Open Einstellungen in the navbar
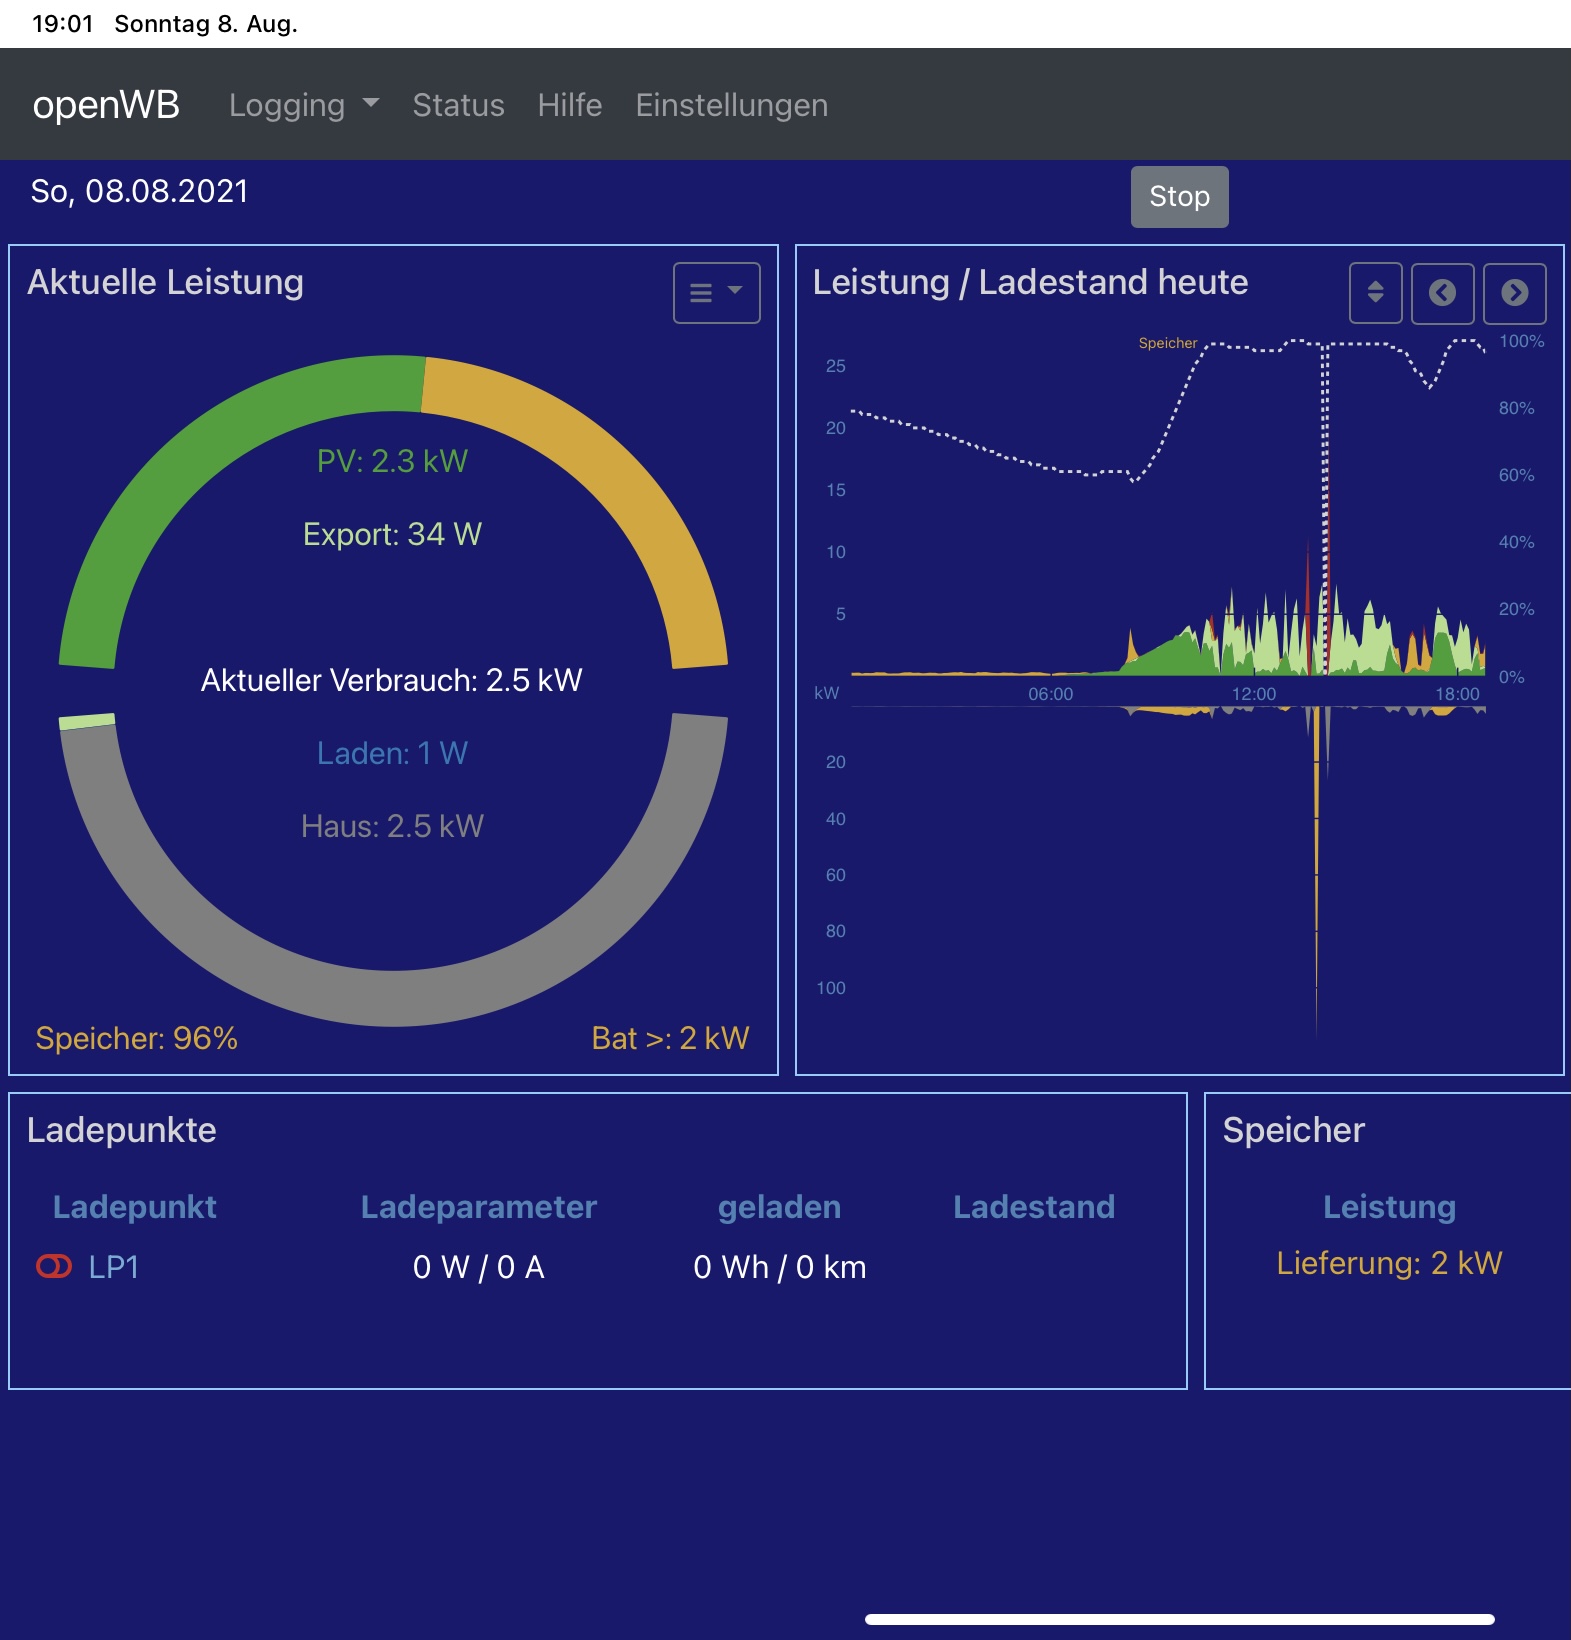 point(731,105)
